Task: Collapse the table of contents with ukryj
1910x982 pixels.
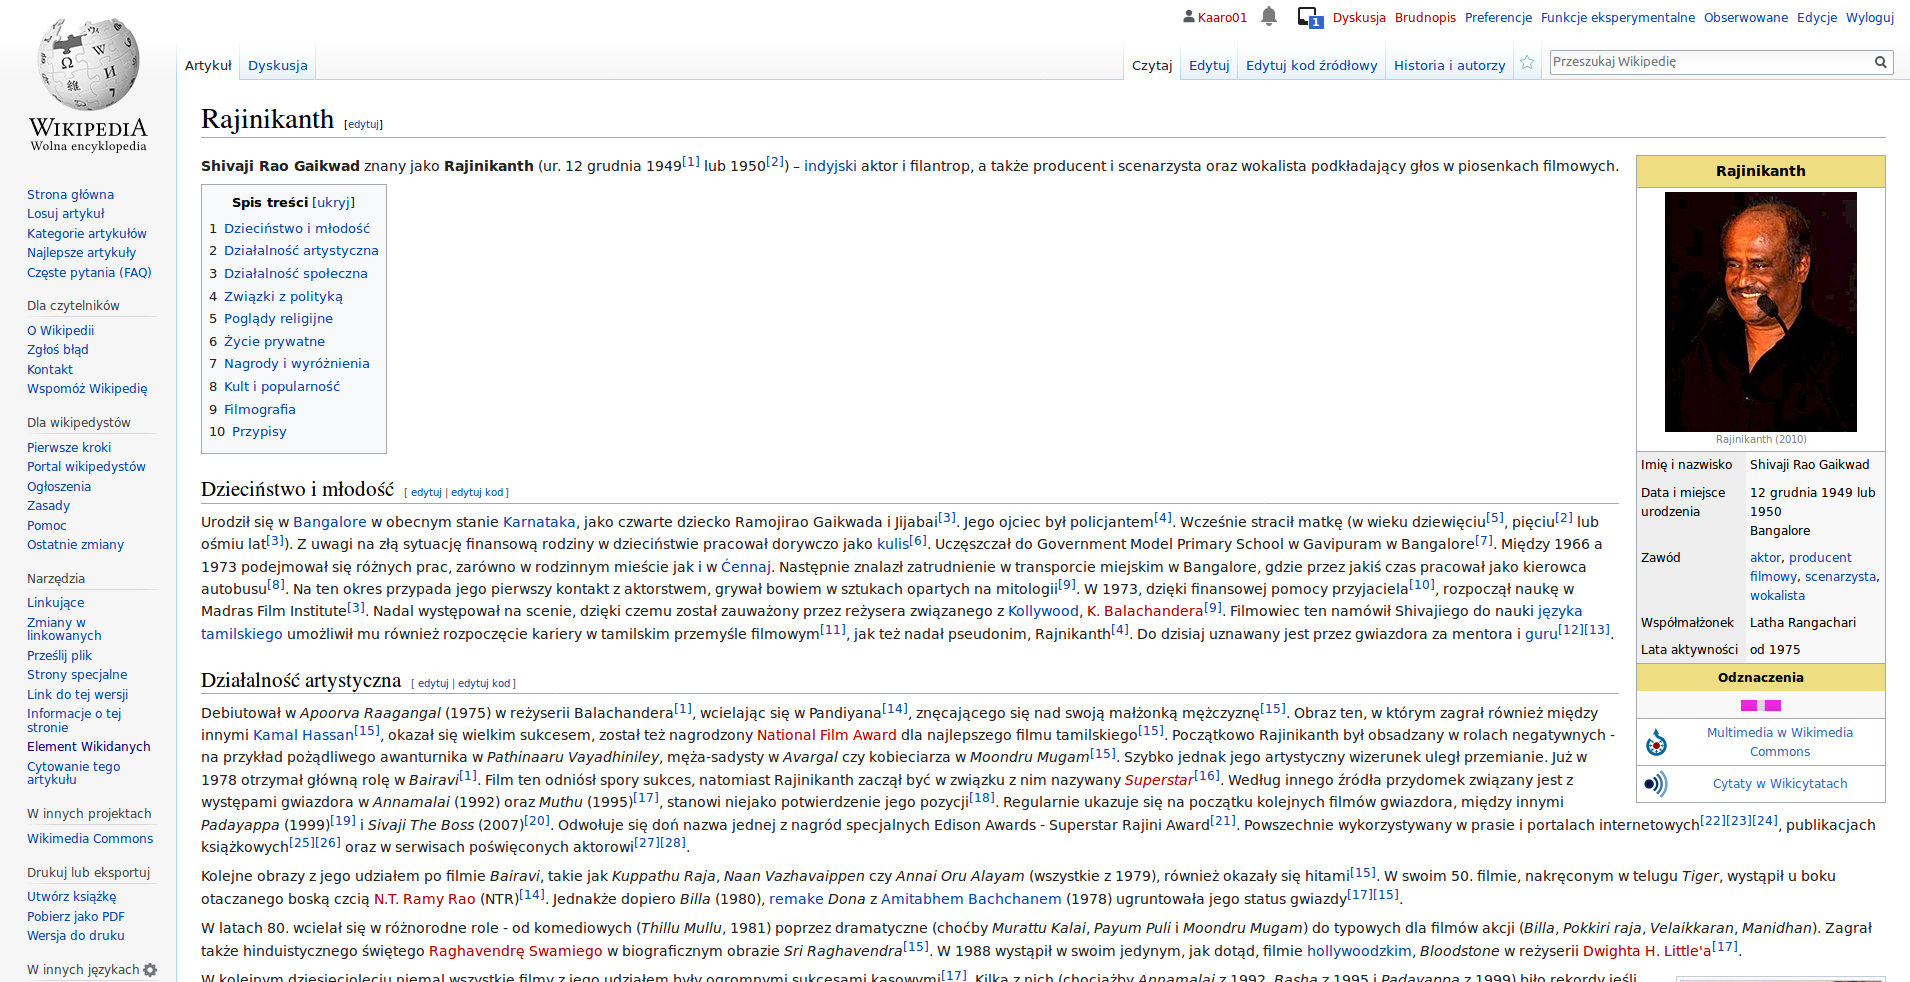Action: point(333,202)
